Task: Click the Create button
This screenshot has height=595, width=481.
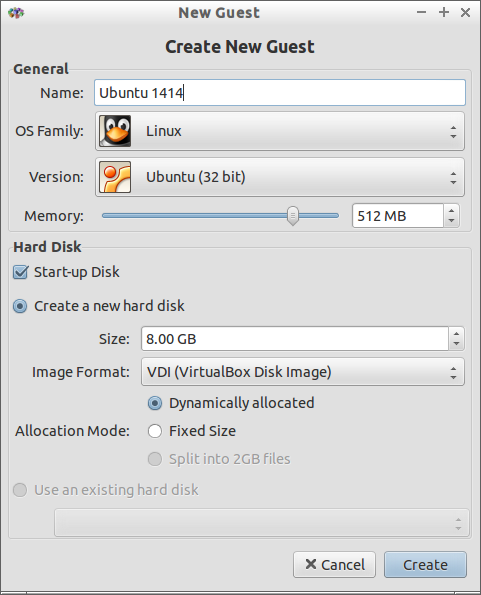Action: [425, 565]
